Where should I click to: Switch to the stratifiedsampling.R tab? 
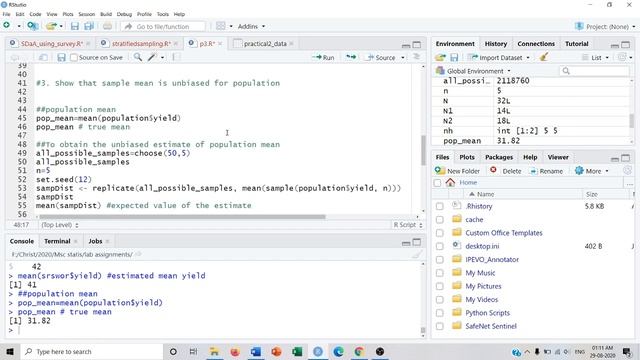(141, 44)
